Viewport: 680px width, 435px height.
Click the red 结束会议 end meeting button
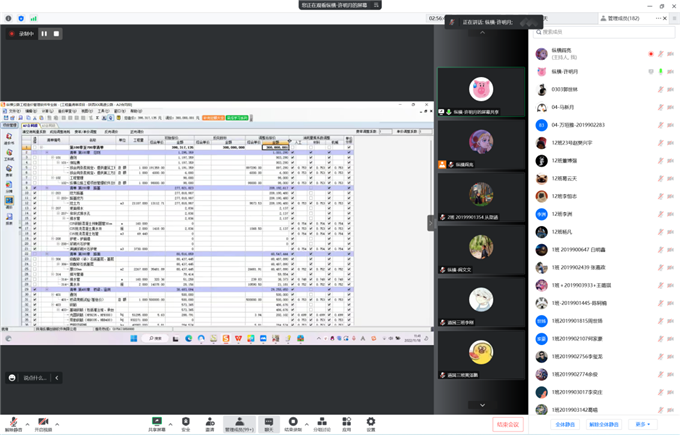508,424
